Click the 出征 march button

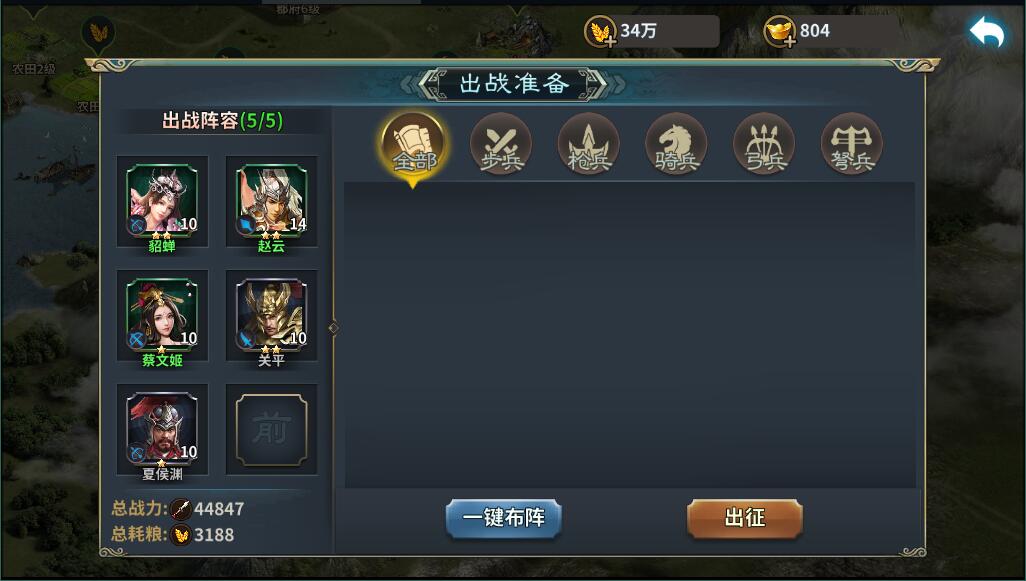tap(745, 518)
